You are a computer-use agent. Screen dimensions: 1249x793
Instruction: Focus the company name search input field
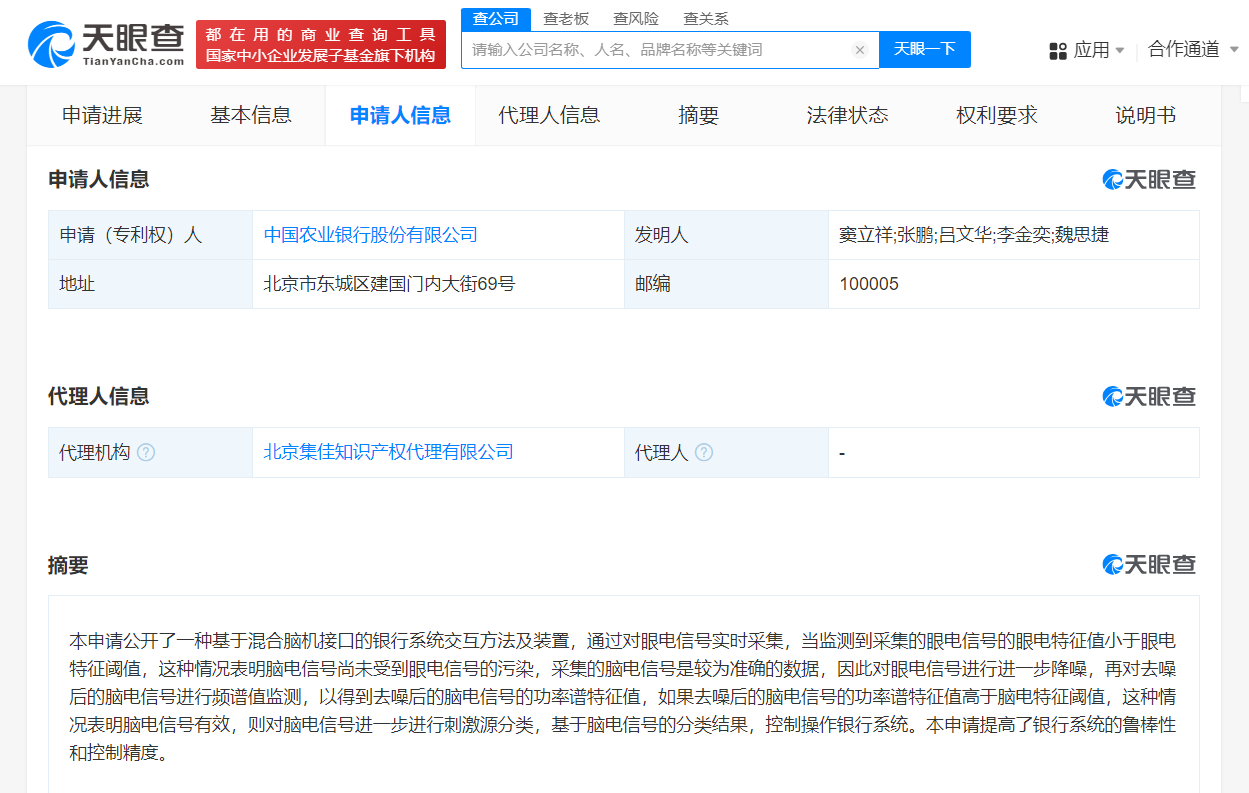click(655, 50)
